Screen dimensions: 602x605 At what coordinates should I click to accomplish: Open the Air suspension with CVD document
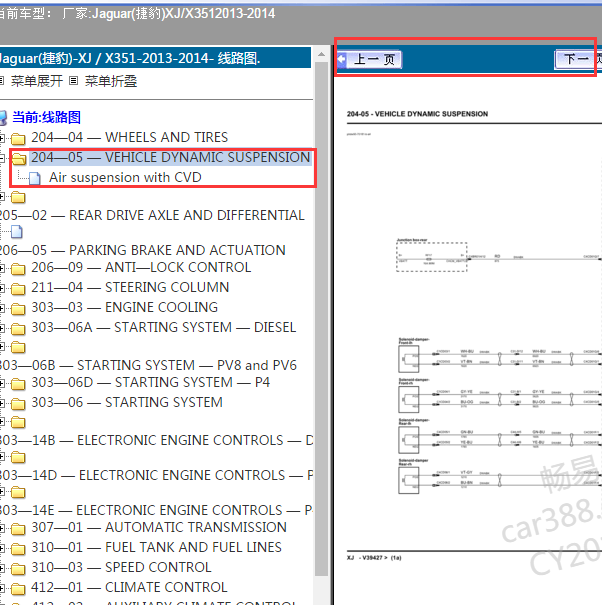(125, 177)
